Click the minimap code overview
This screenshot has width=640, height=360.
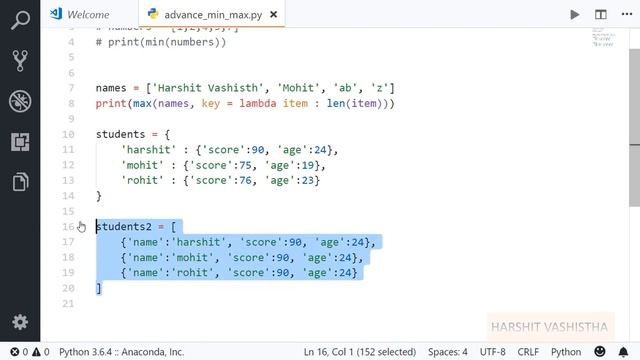pos(603,38)
